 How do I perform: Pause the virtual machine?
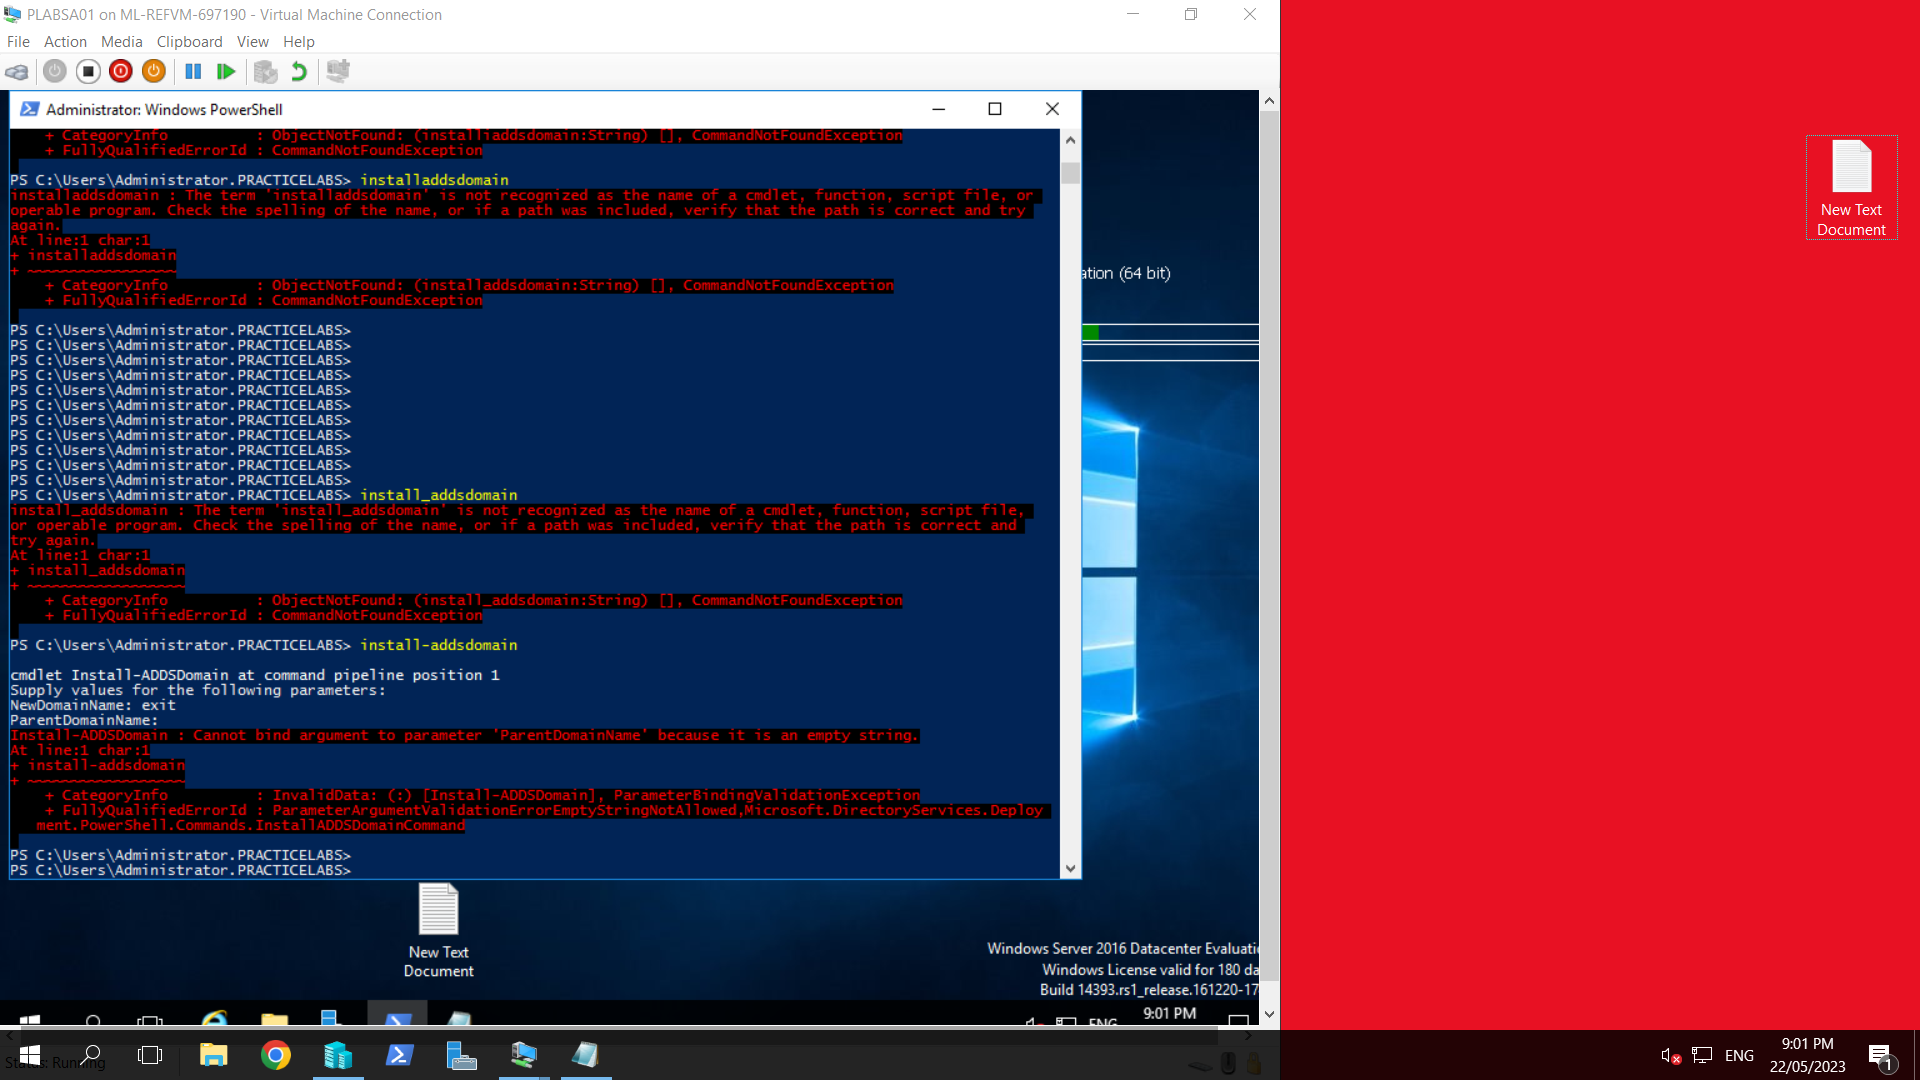(x=193, y=72)
